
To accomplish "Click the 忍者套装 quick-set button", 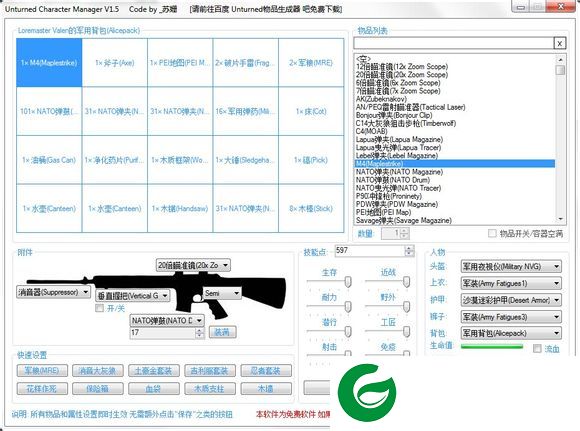I will 266,370.
